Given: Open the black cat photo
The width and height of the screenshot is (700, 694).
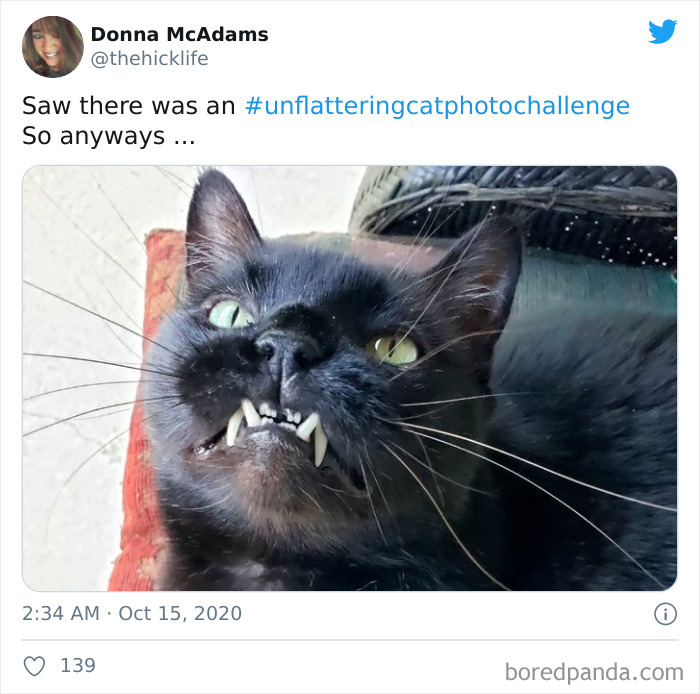Looking at the screenshot, I should (x=350, y=378).
